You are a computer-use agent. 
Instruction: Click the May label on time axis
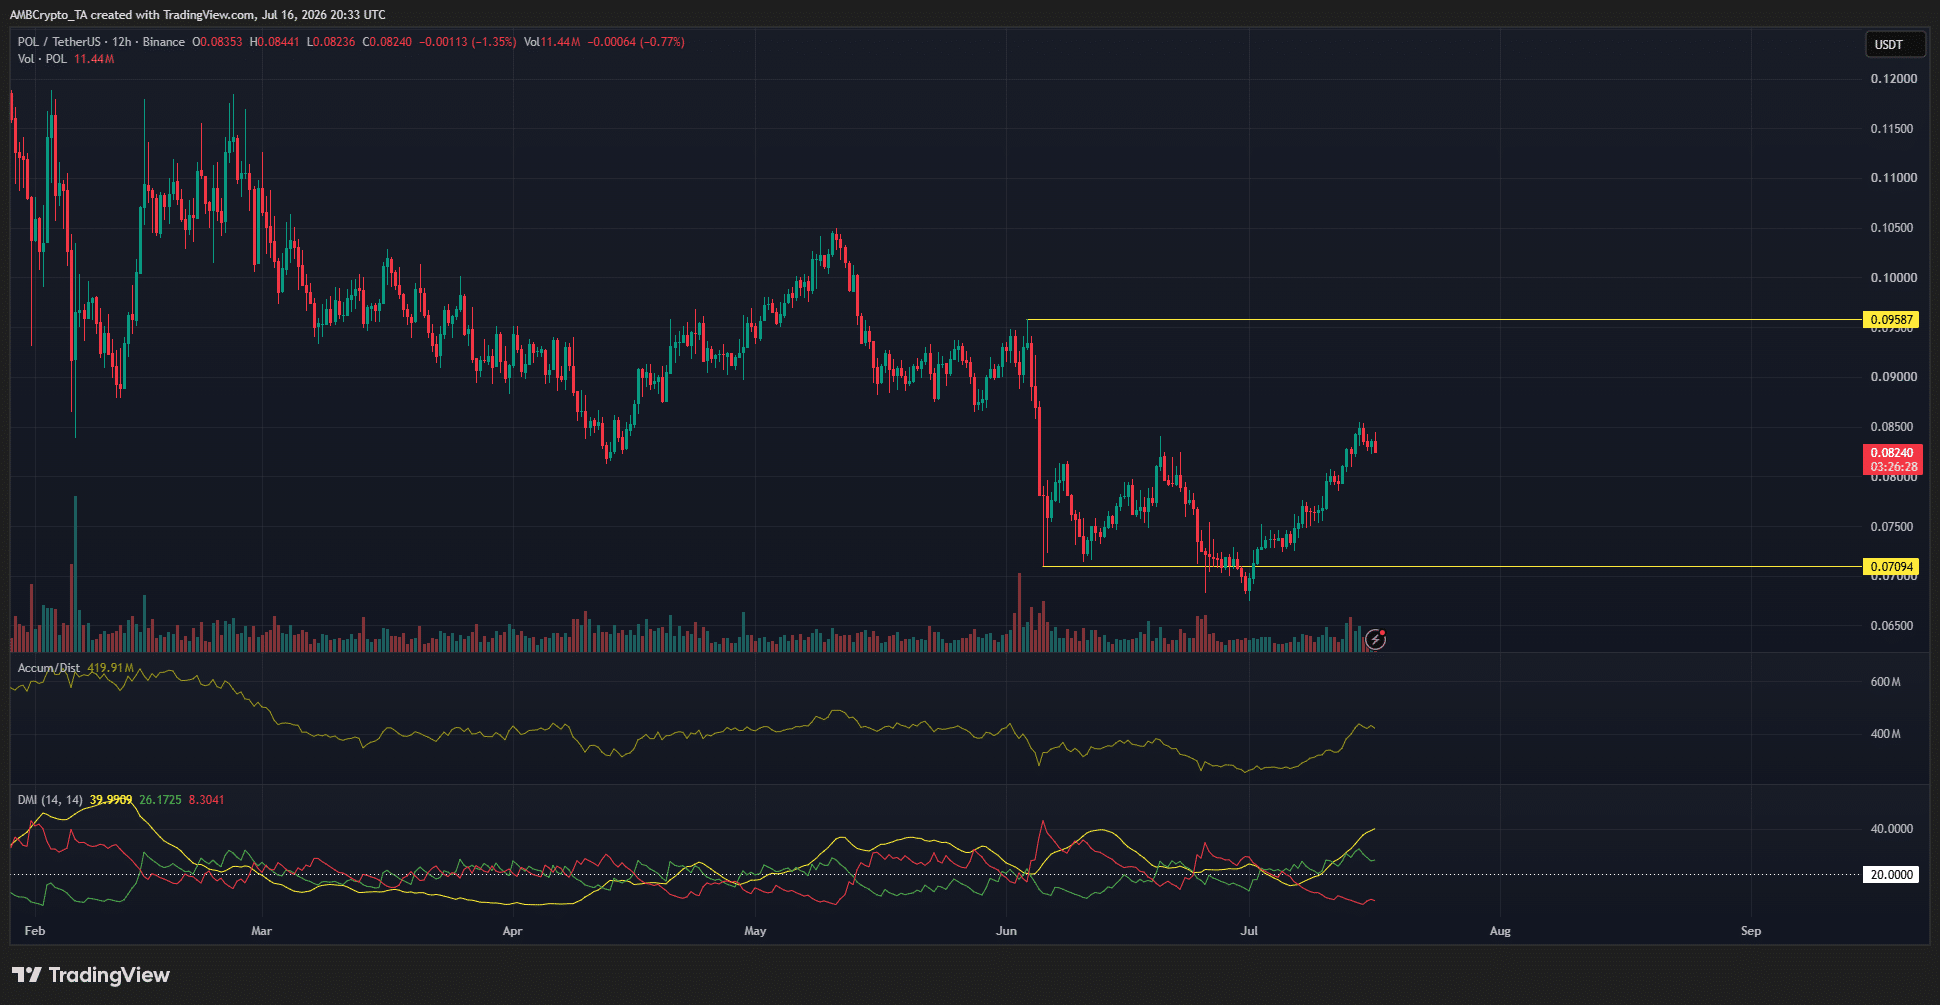[x=756, y=931]
